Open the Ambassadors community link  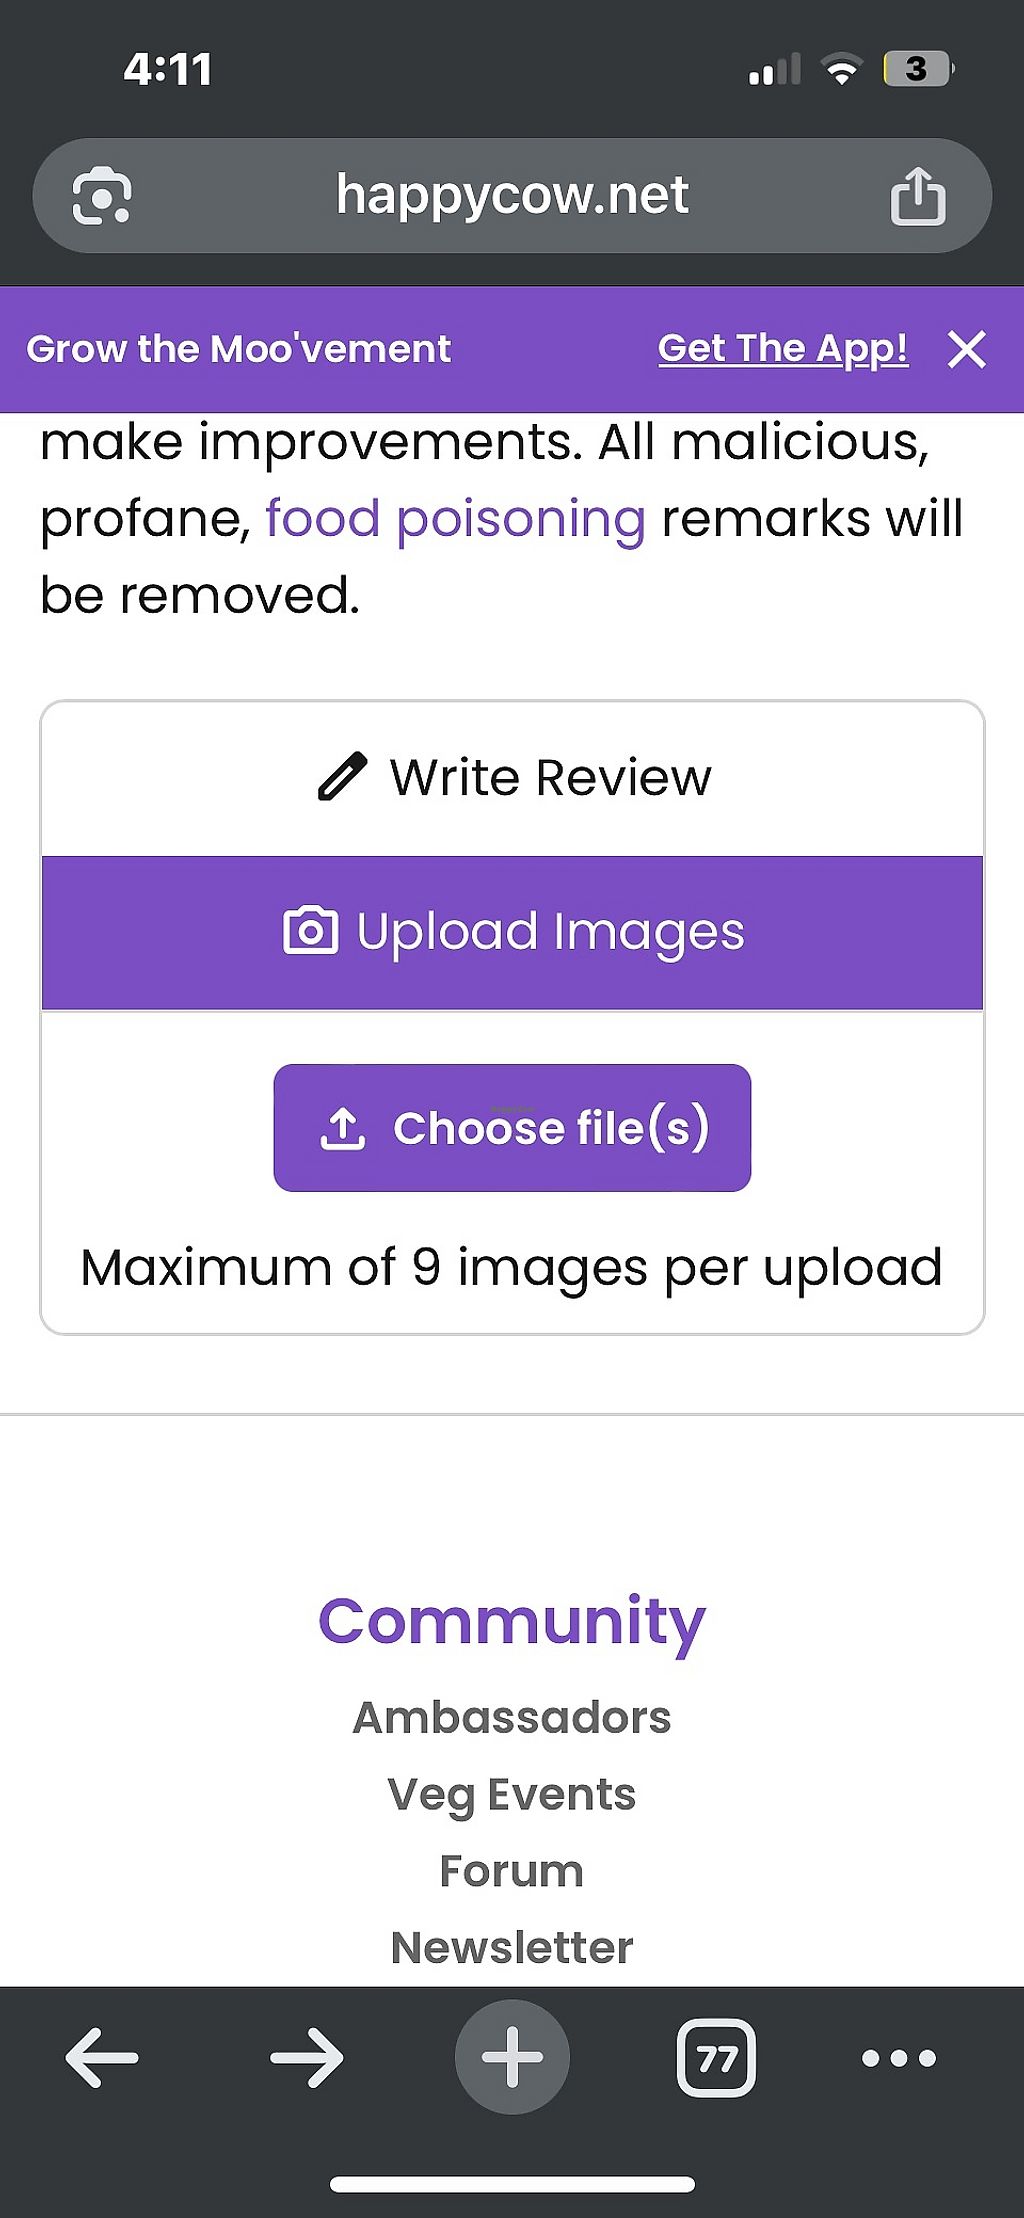(x=512, y=1718)
